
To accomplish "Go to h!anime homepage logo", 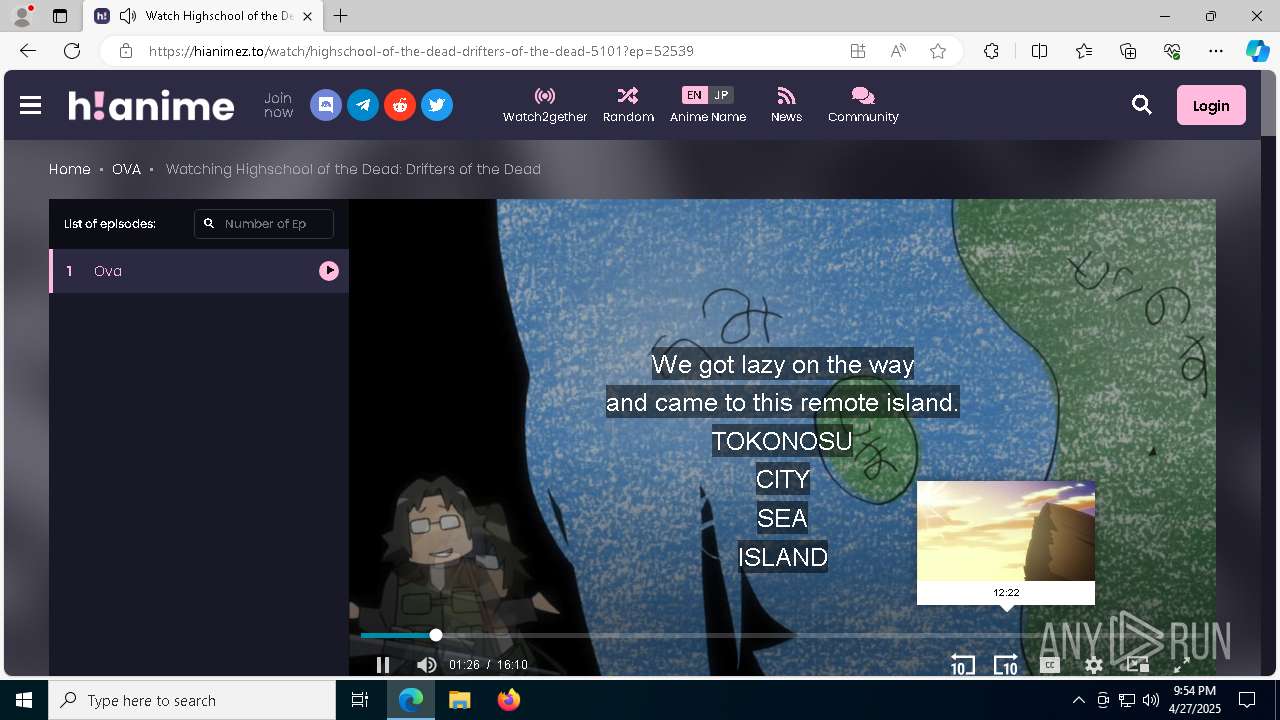I will [x=151, y=105].
